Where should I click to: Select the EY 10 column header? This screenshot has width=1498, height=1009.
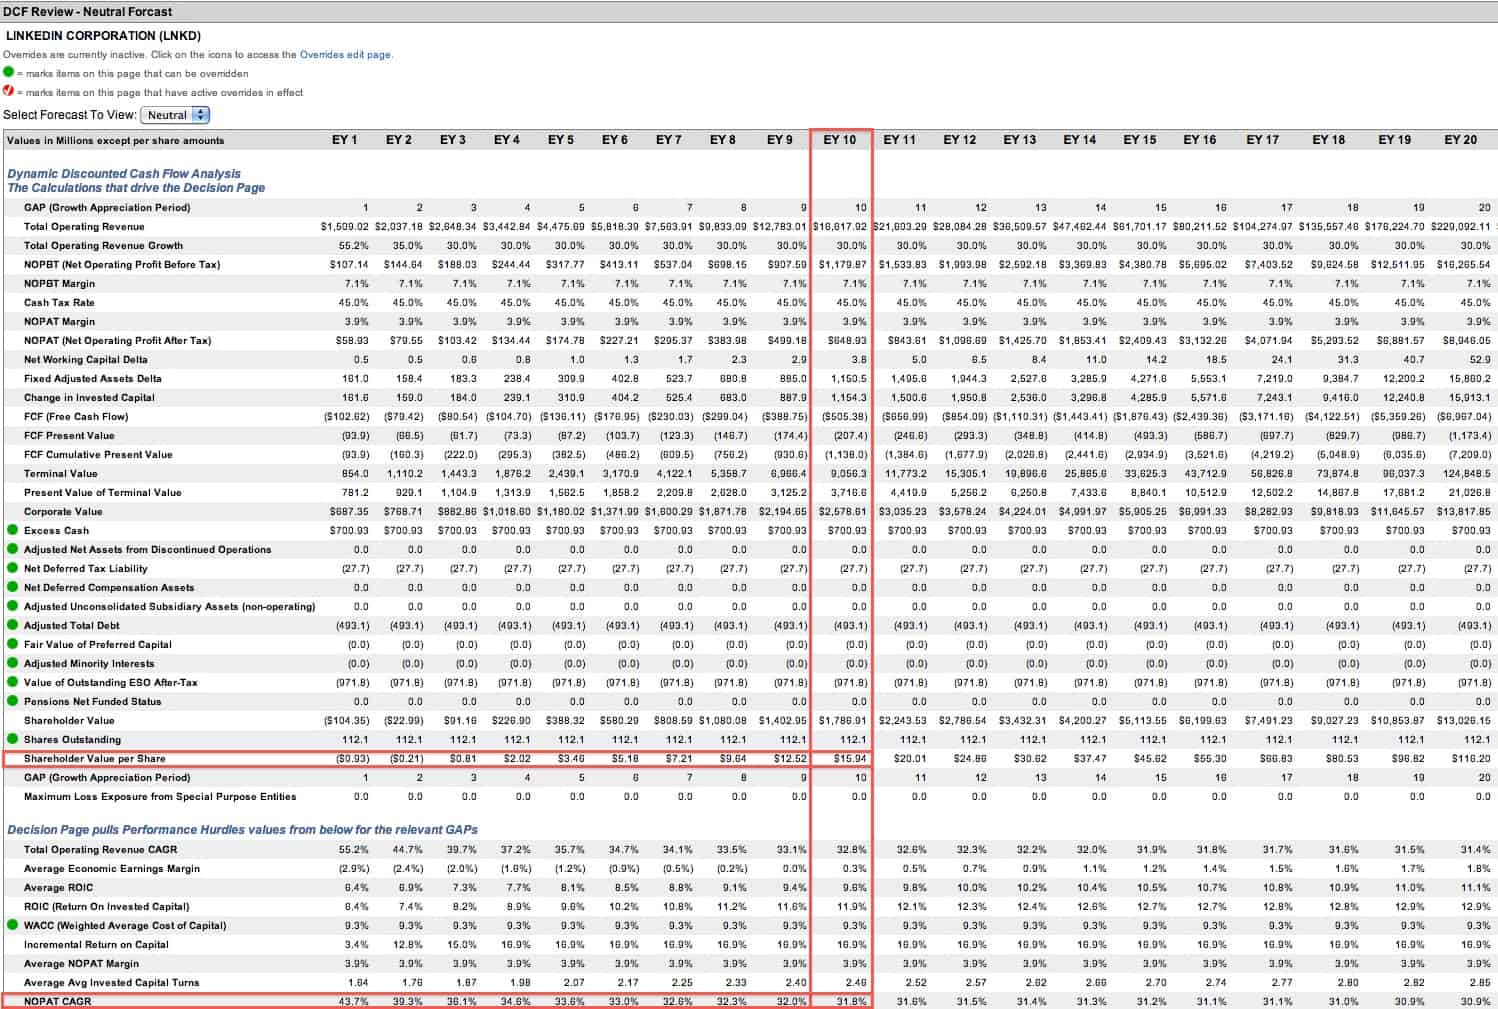pyautogui.click(x=840, y=140)
